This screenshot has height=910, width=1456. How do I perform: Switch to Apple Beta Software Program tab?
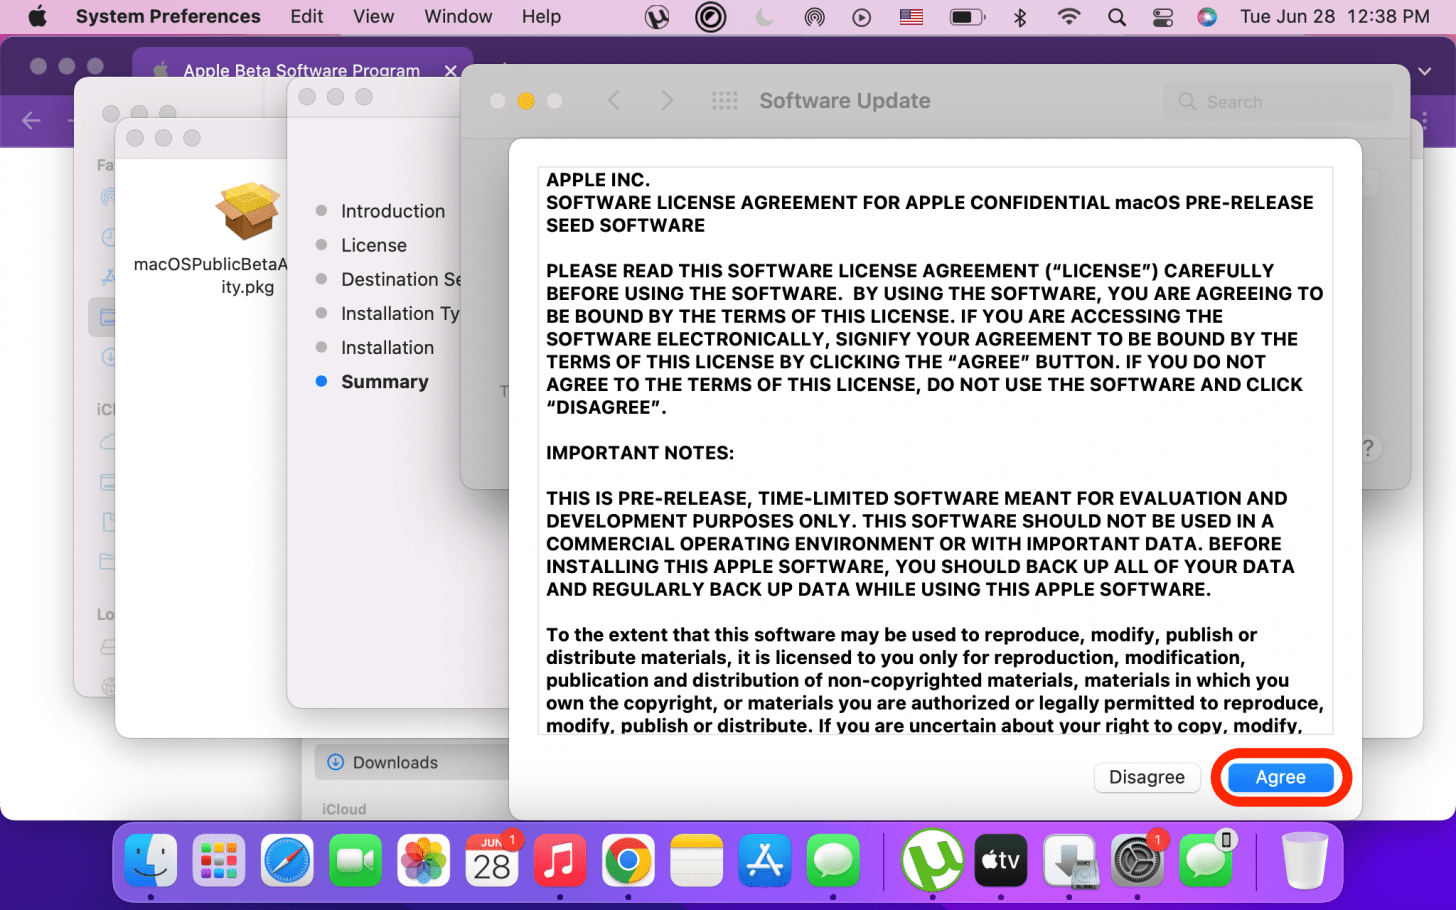pos(301,70)
